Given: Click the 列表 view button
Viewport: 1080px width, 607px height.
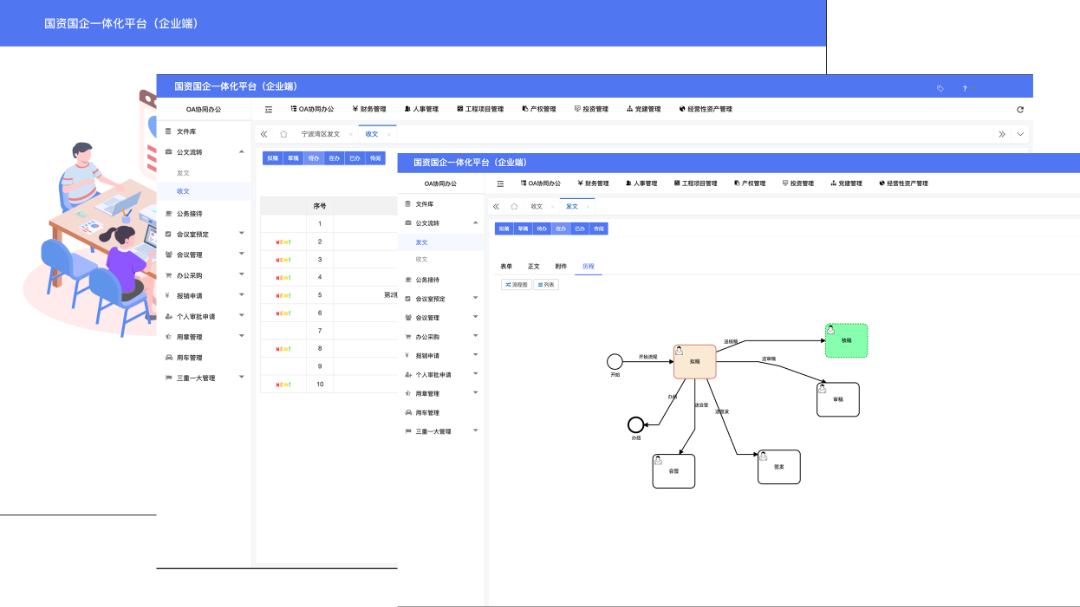Looking at the screenshot, I should point(547,285).
